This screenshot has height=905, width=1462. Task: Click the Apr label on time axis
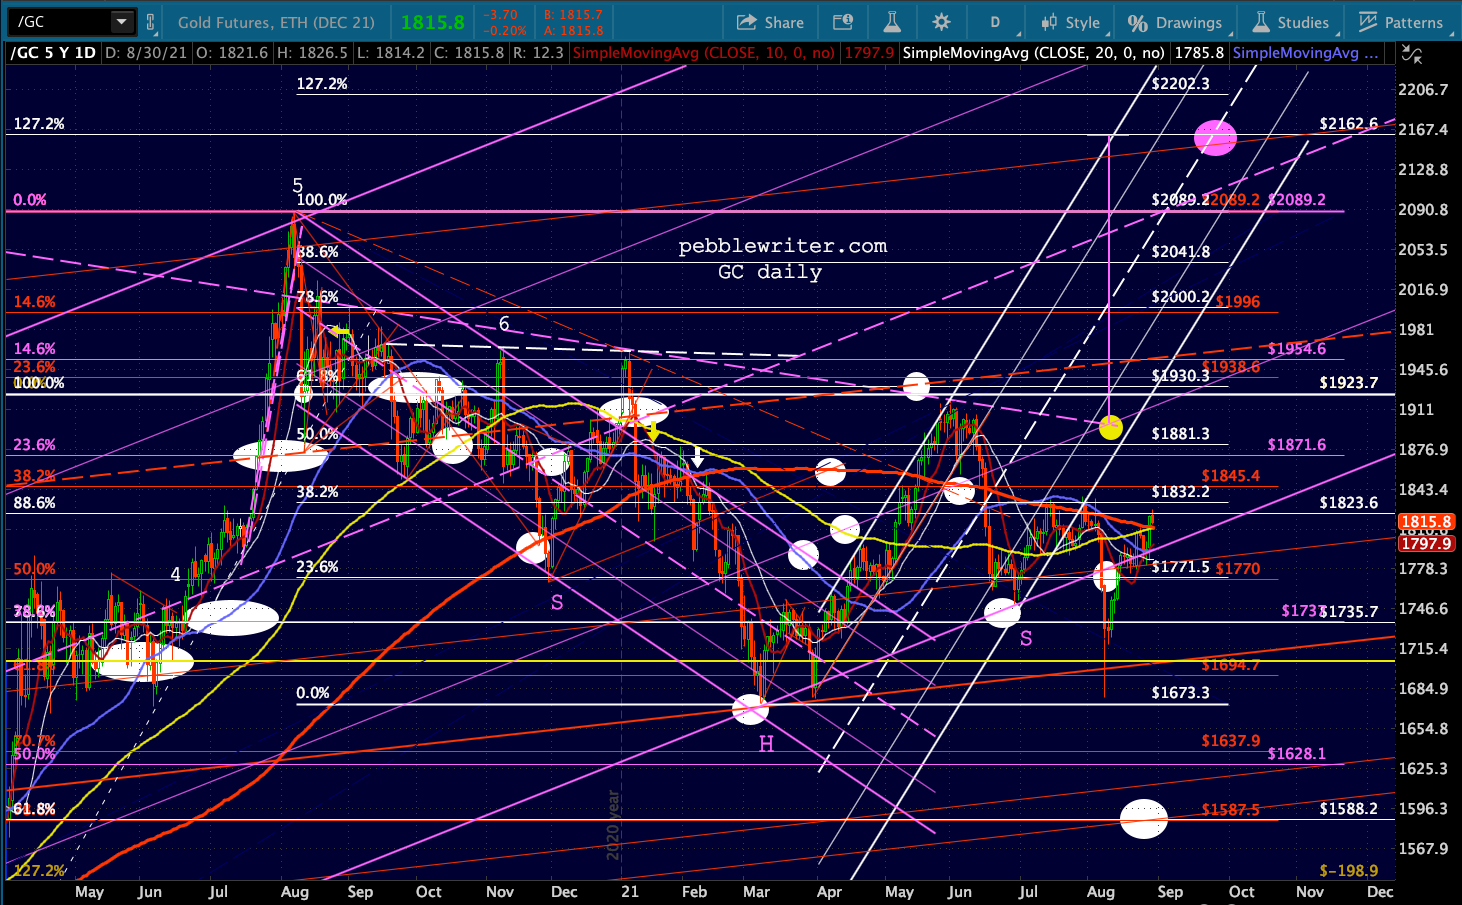pyautogui.click(x=829, y=892)
